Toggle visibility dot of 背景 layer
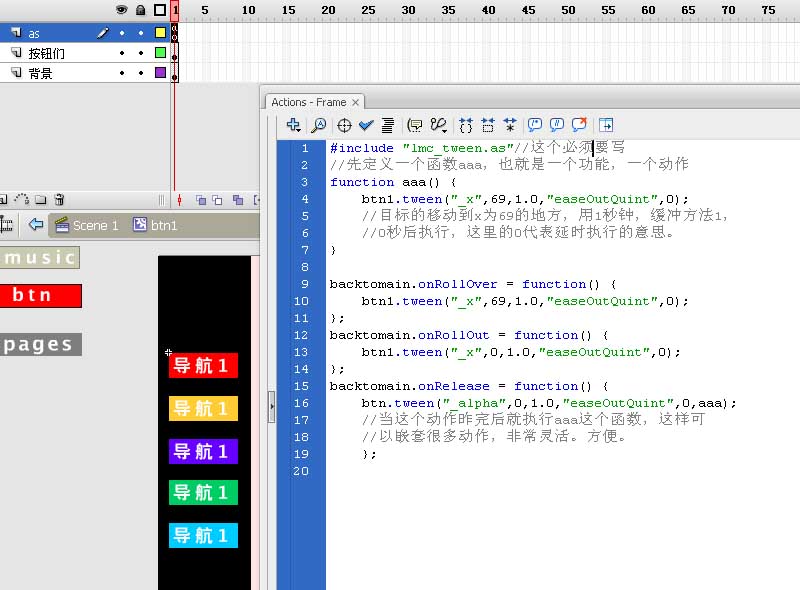Screen dimensions: 800x590 [x=122, y=73]
